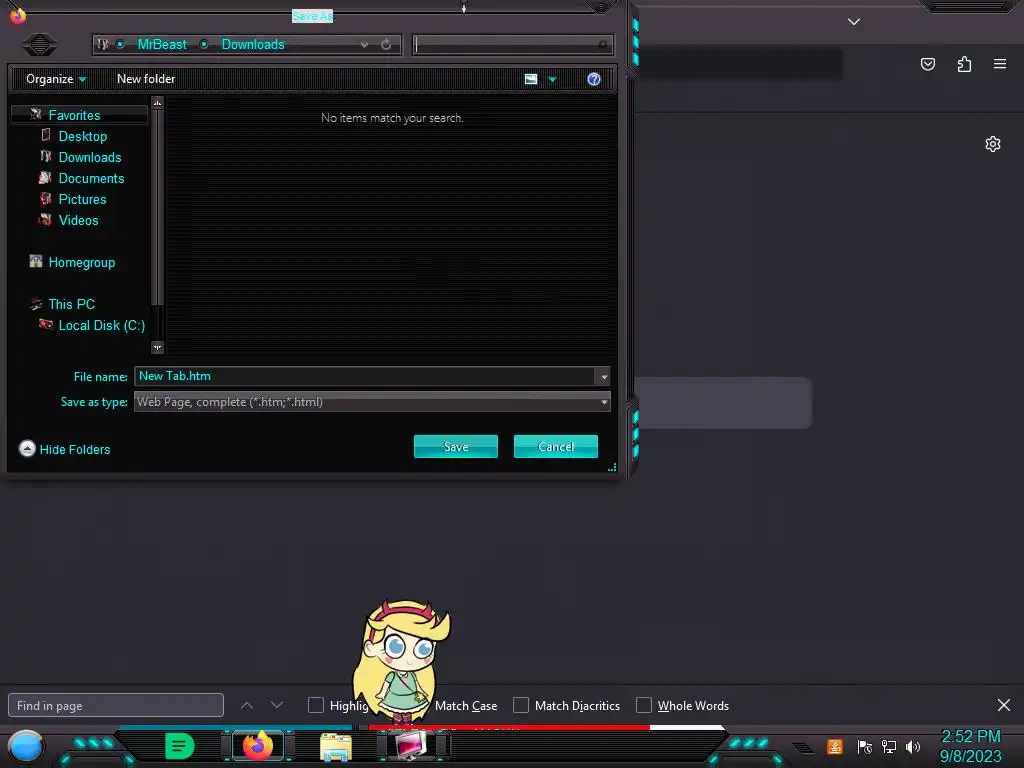Click the Local Disk drive icon
Image resolution: width=1024 pixels, height=768 pixels.
click(46, 324)
